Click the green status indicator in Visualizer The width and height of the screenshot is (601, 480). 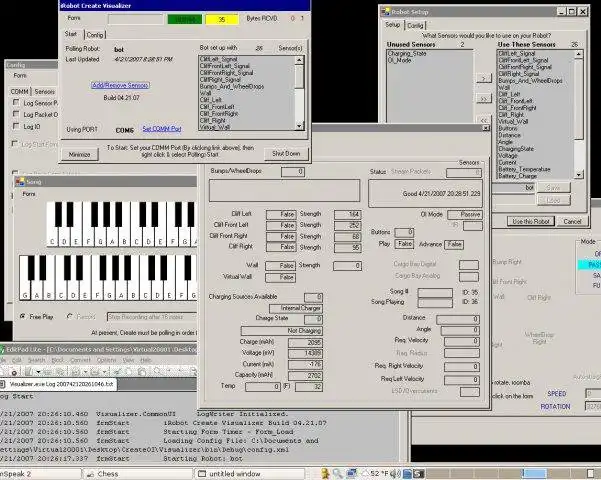185,19
